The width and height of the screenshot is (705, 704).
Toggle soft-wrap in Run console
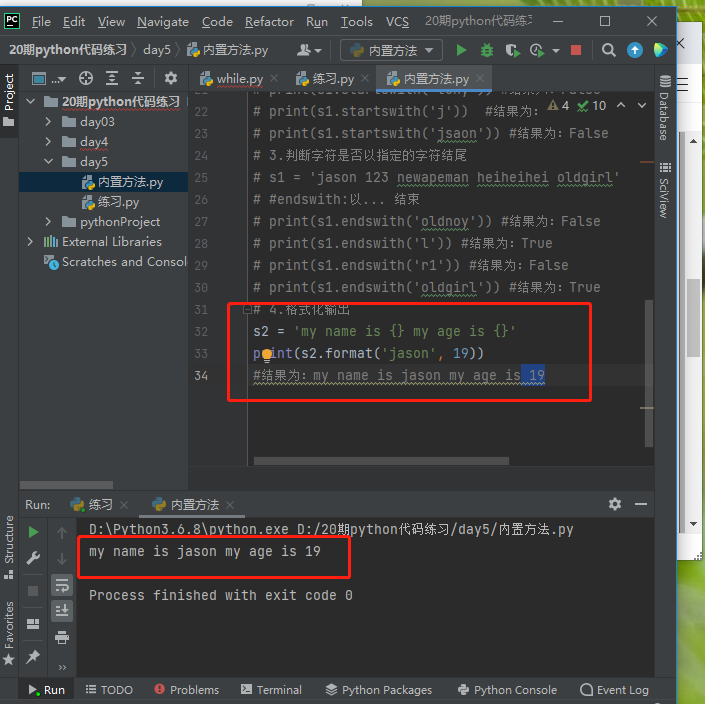click(62, 585)
